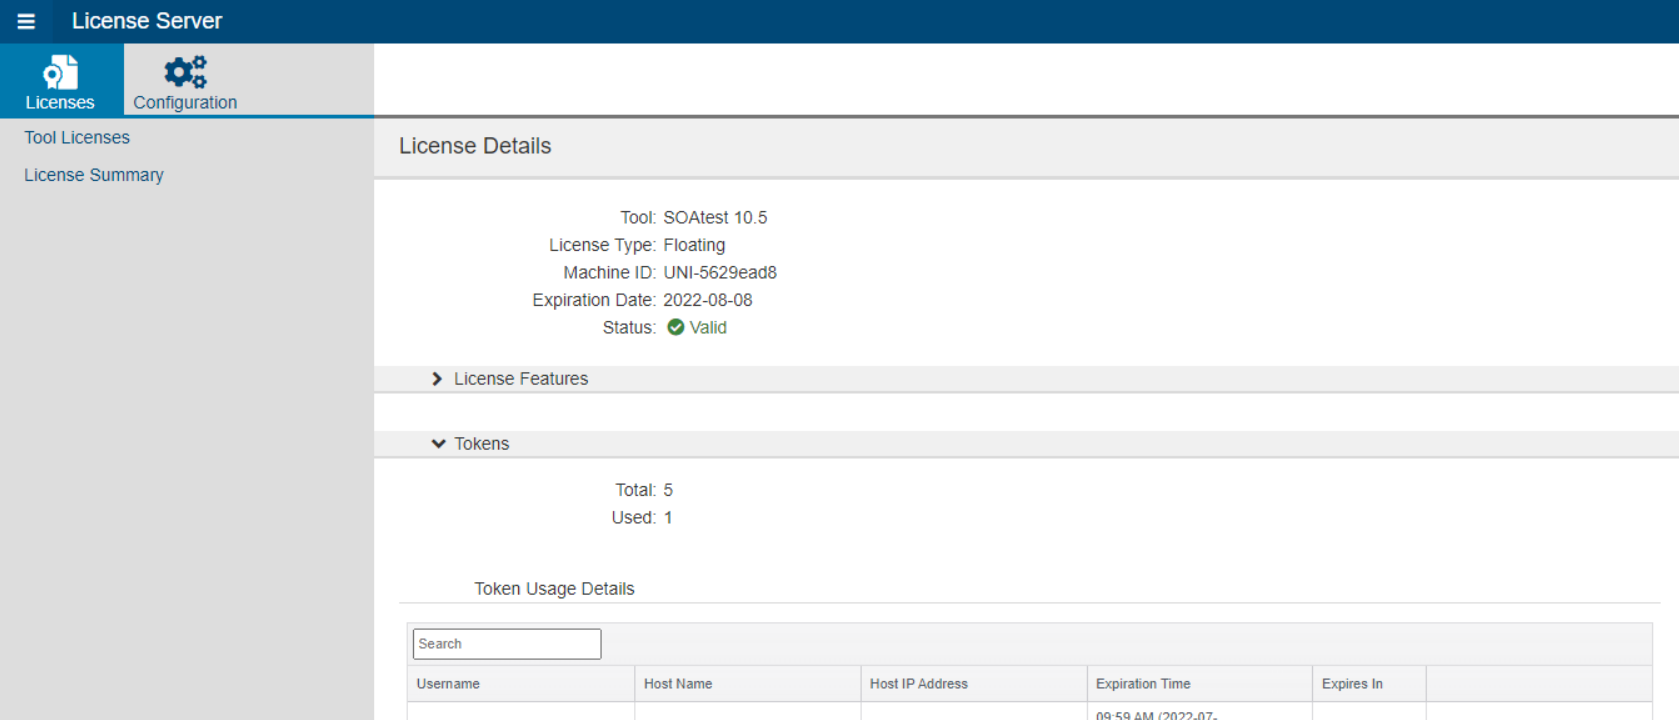The height and width of the screenshot is (720, 1679).
Task: Open the Tool Licenses link
Action: click(x=77, y=138)
